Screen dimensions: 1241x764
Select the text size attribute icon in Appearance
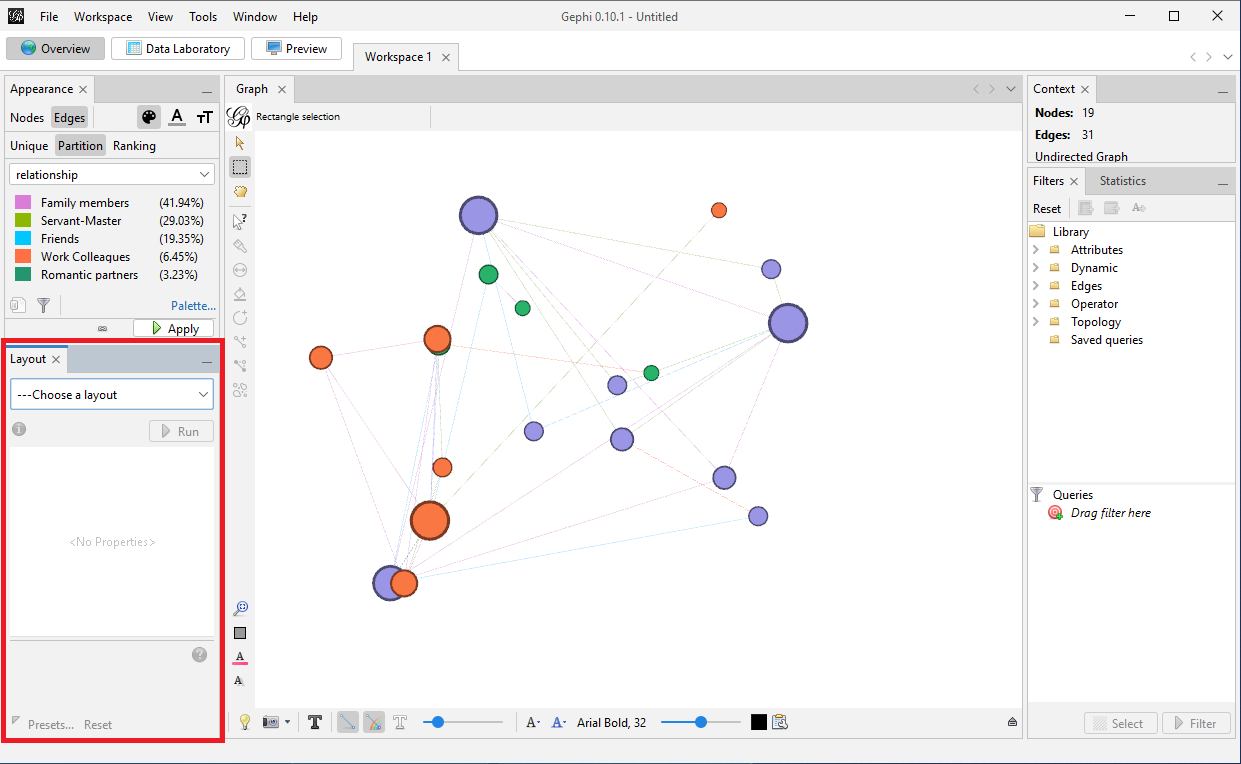tap(204, 117)
